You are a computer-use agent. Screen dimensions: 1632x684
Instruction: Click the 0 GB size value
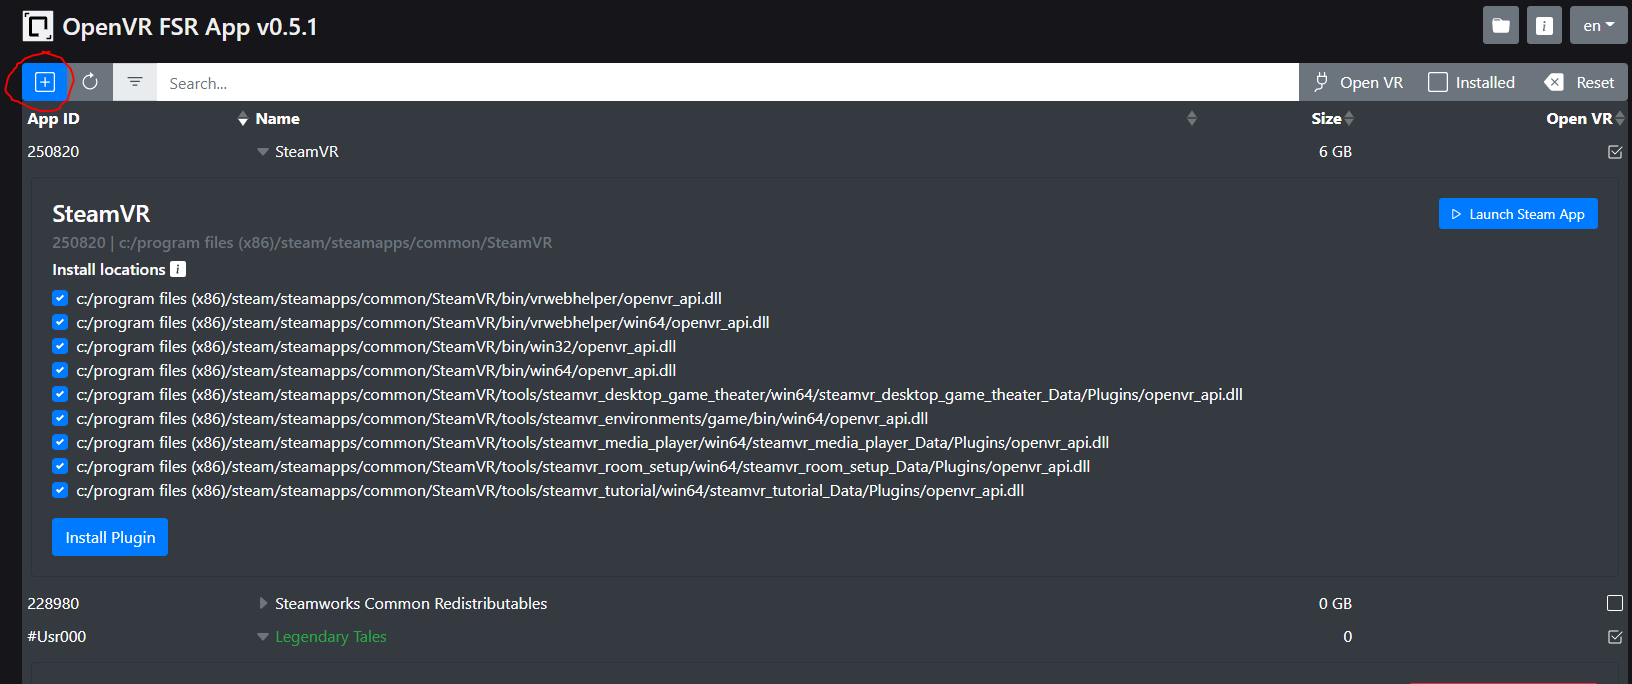1335,603
